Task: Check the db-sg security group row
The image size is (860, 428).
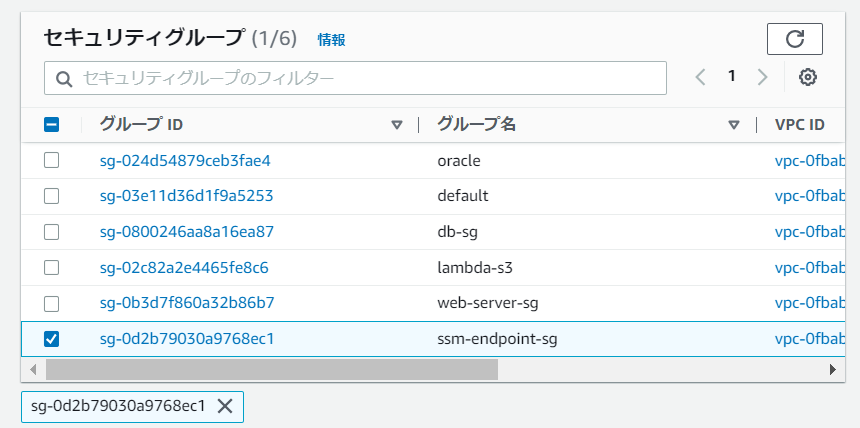Action: (51, 232)
